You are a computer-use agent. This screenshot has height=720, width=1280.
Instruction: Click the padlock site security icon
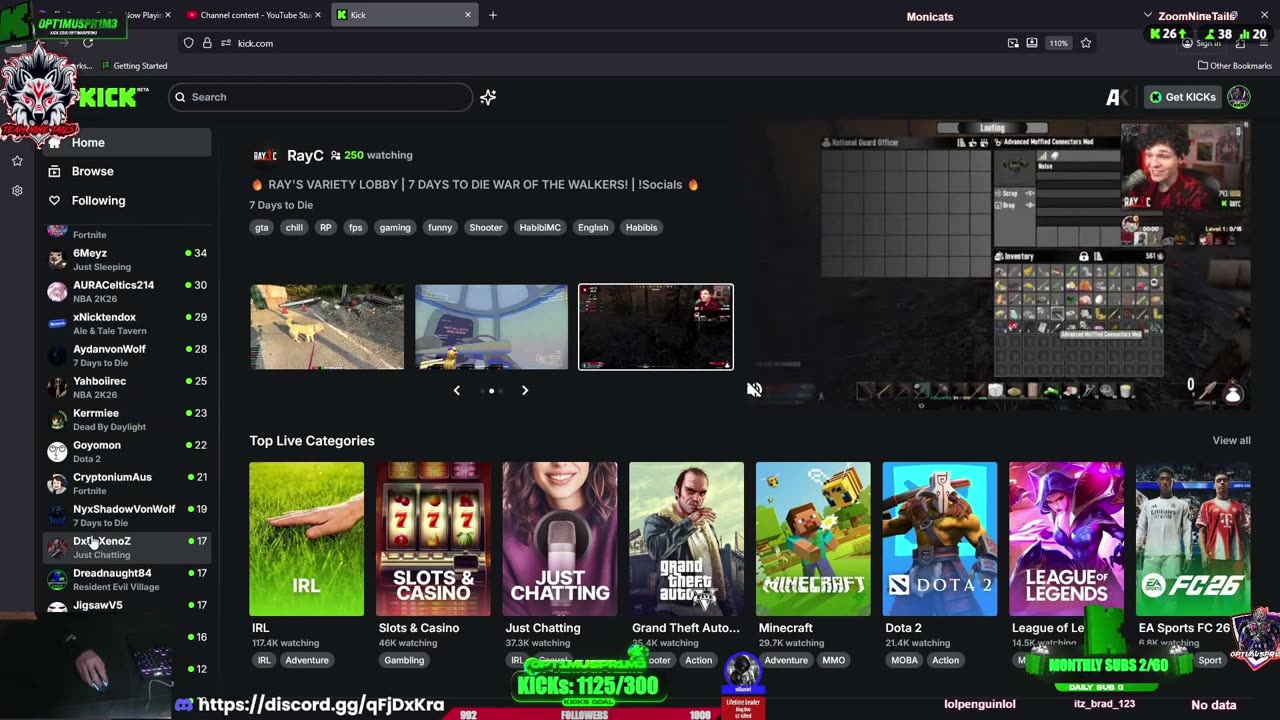(x=207, y=43)
